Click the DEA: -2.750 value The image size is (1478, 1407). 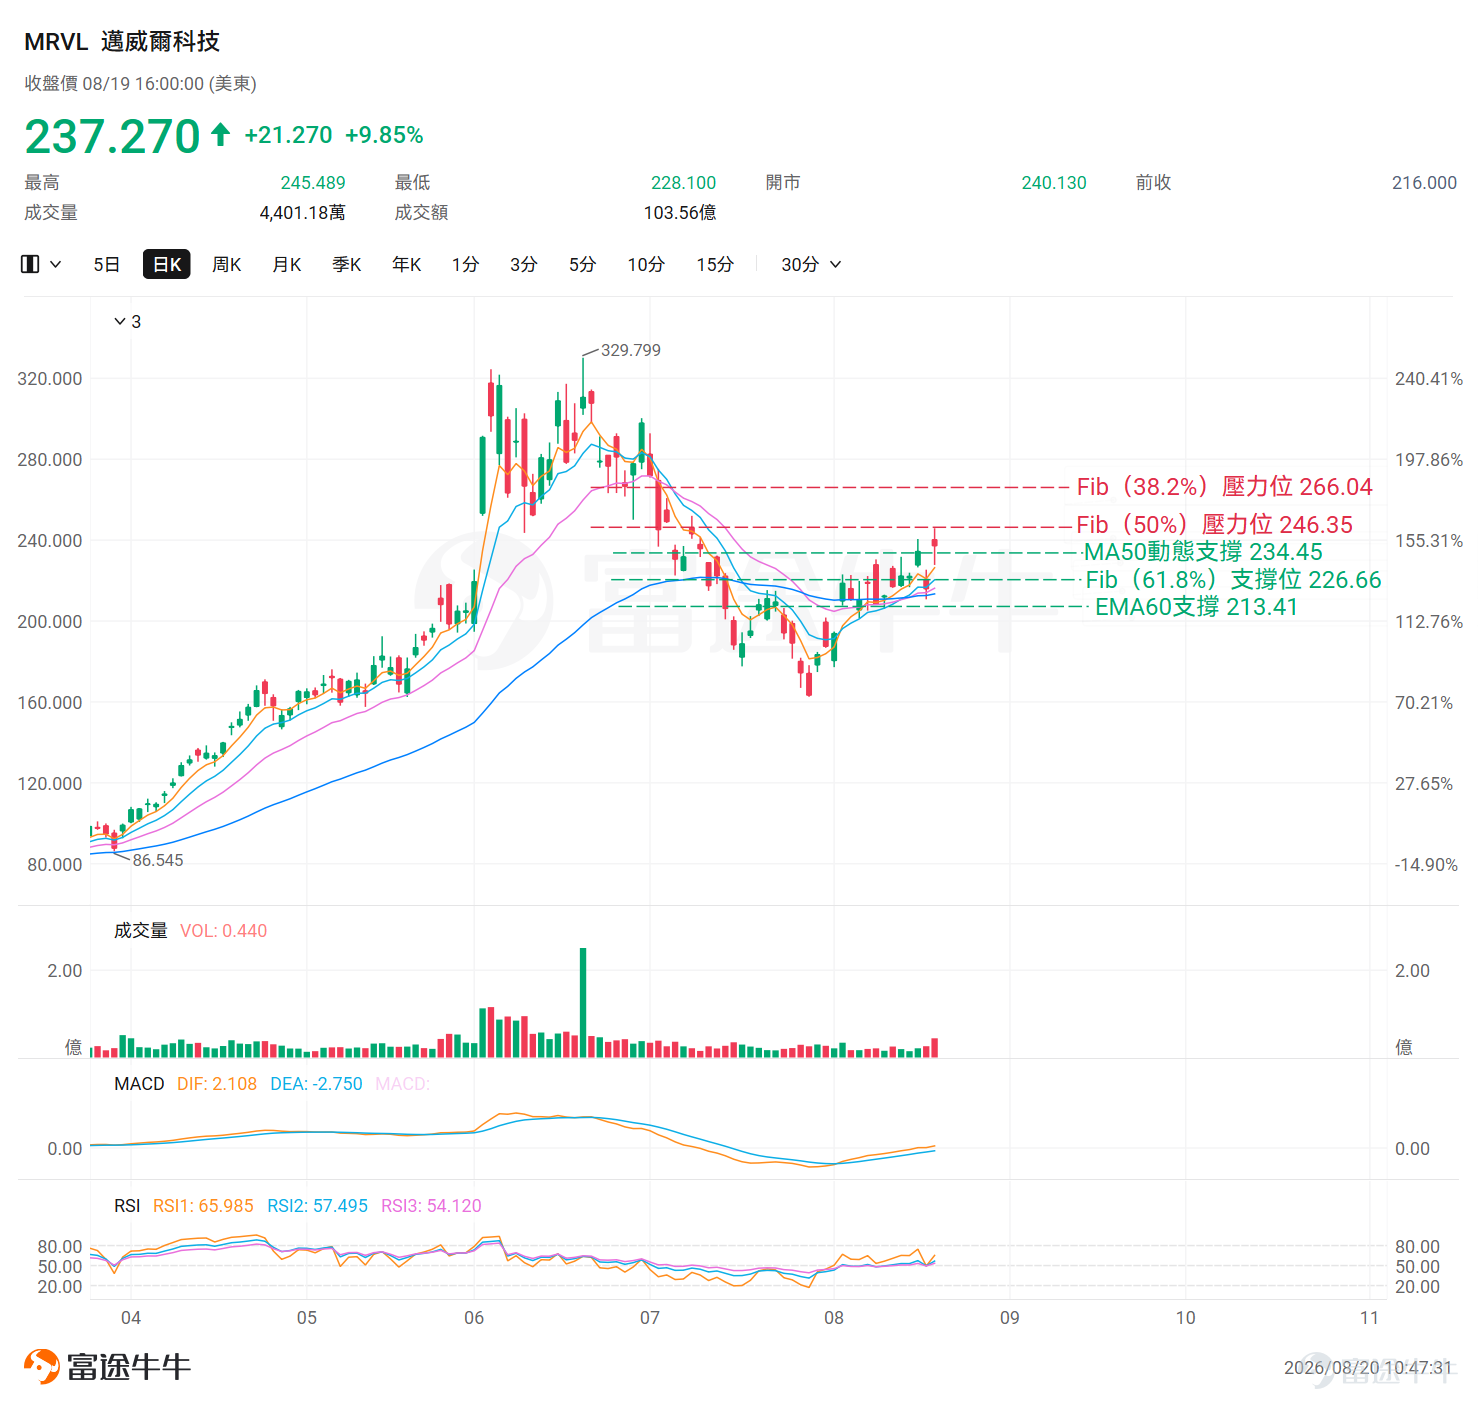pos(316,1084)
